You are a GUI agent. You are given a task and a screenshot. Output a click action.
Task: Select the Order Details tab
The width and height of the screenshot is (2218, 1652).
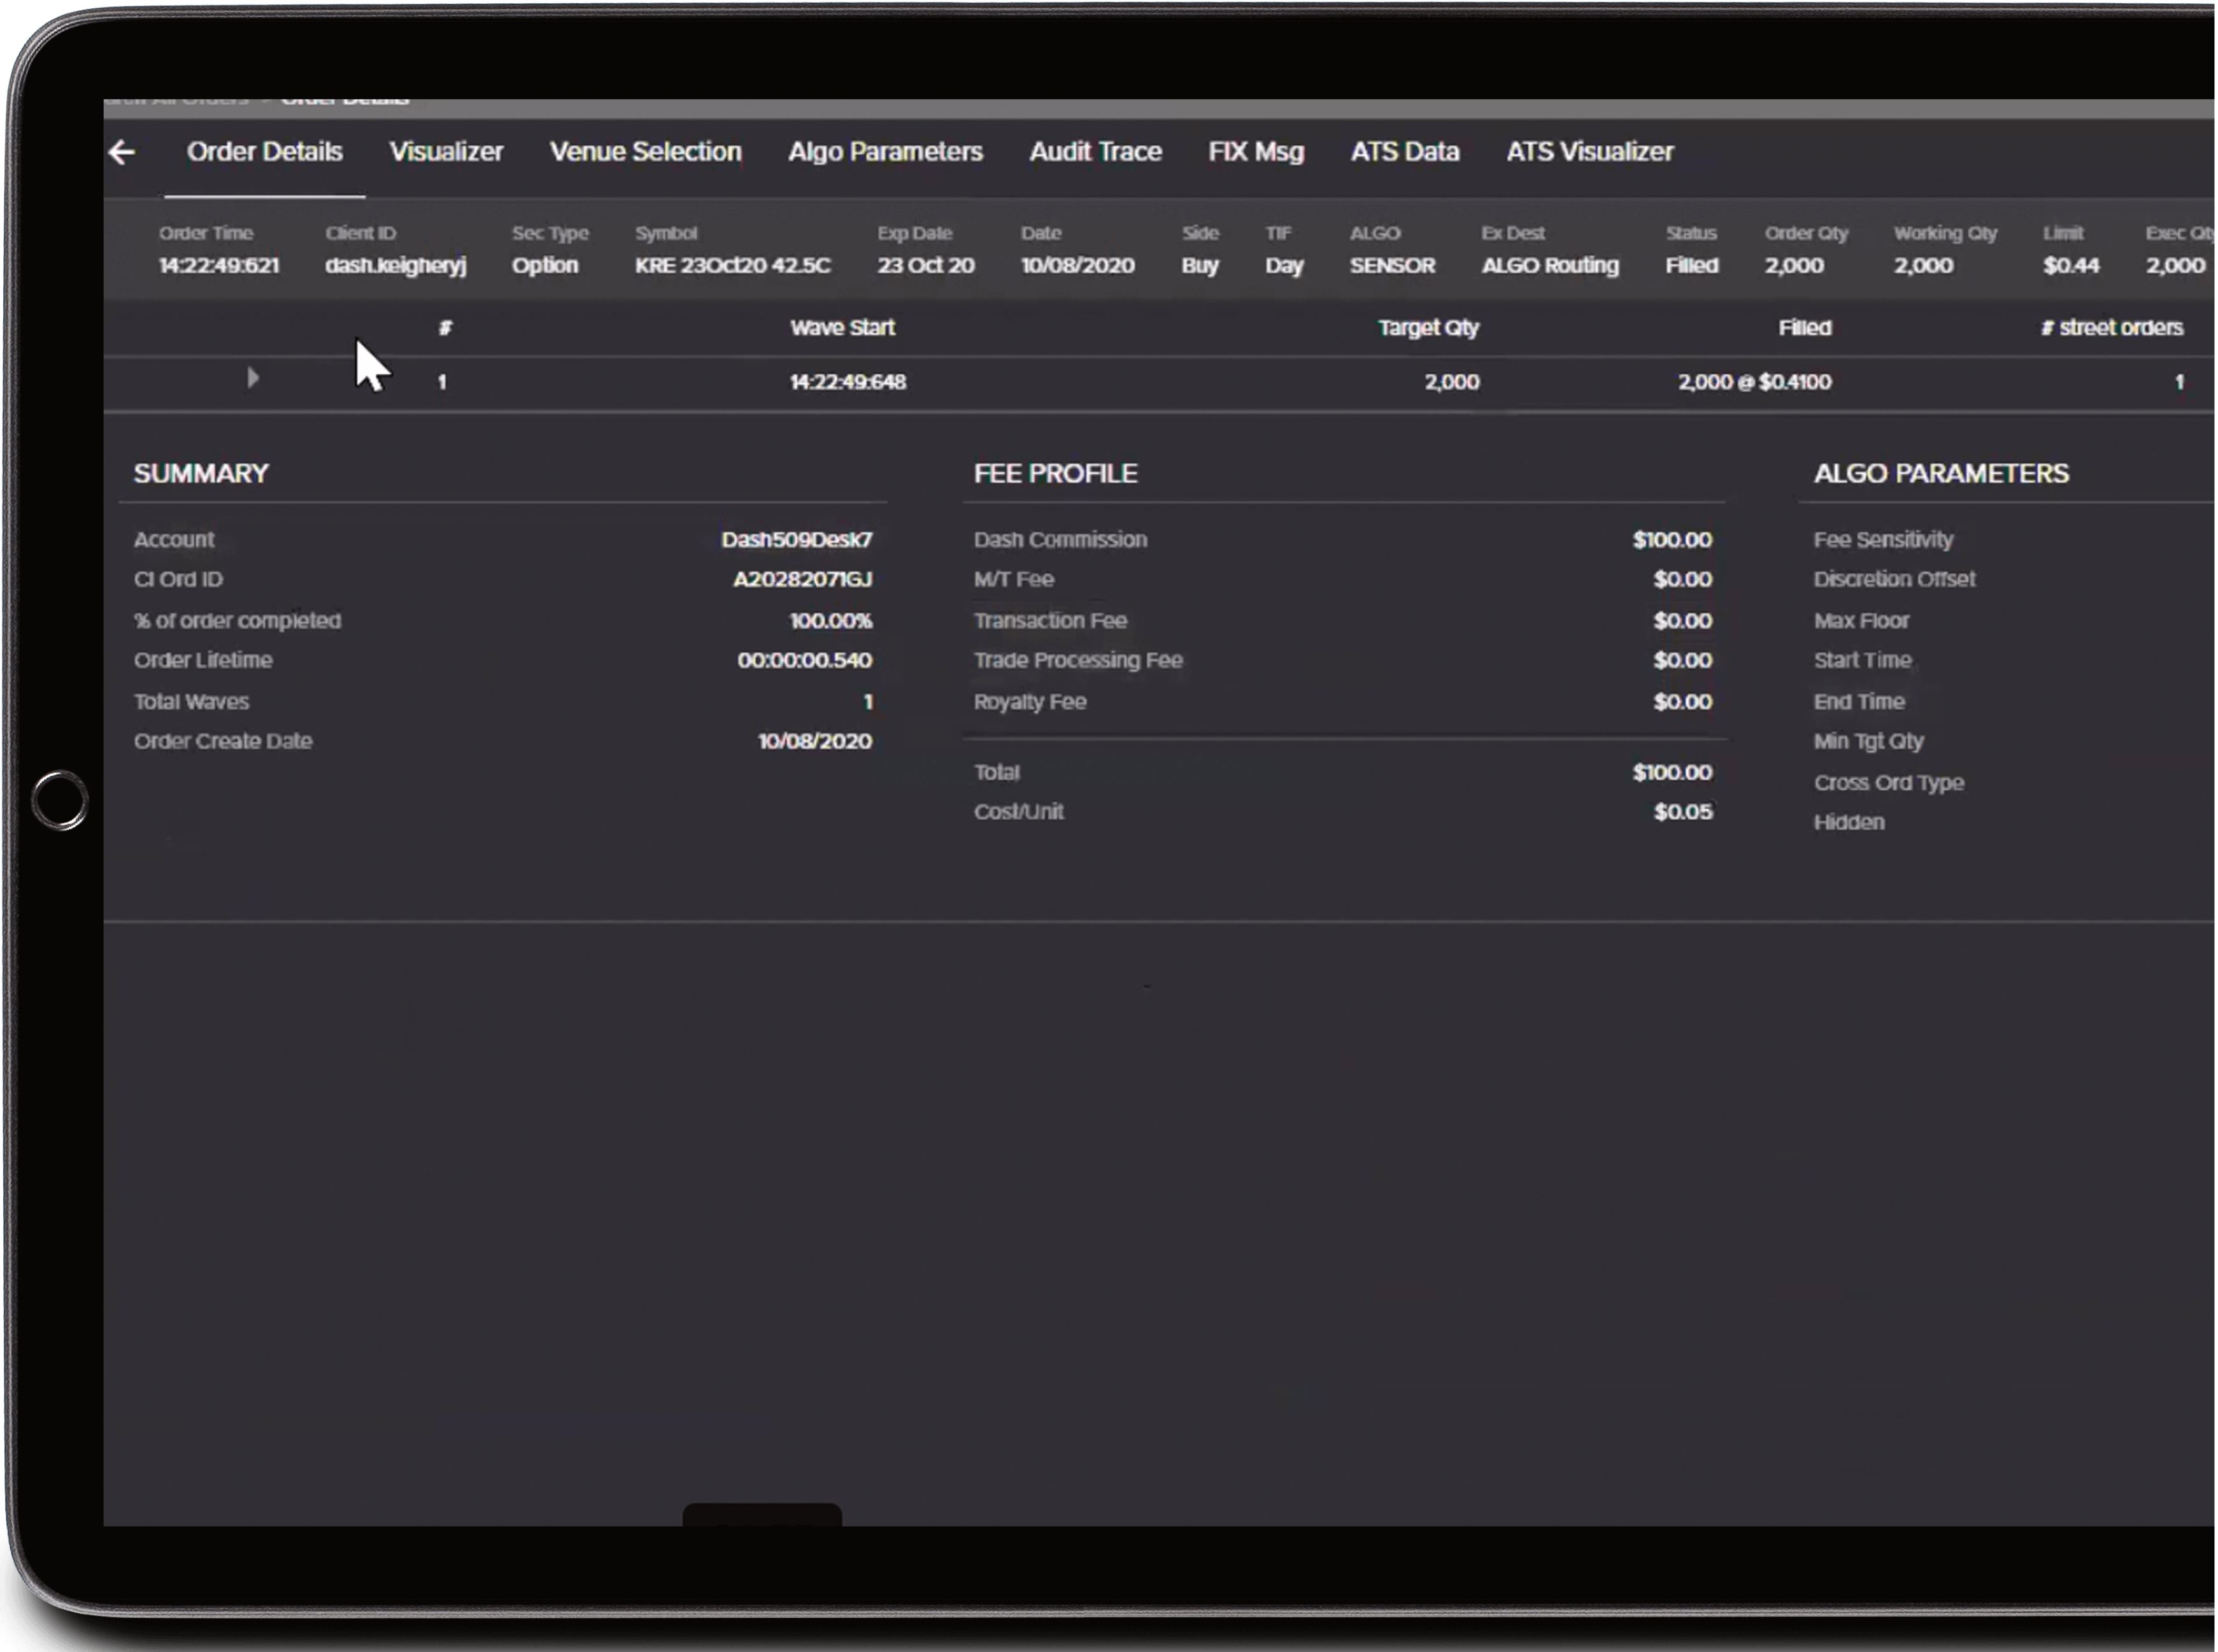[265, 152]
